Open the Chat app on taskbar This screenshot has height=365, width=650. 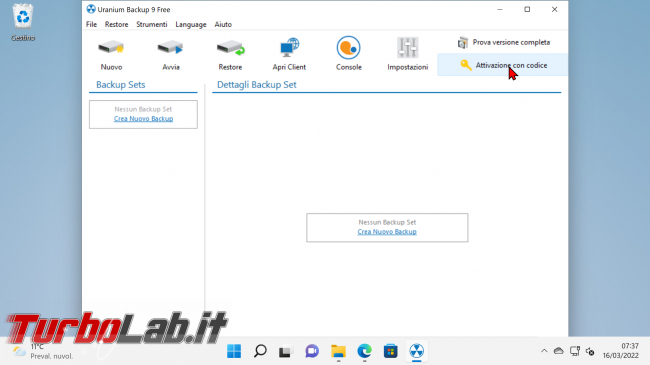click(312, 351)
